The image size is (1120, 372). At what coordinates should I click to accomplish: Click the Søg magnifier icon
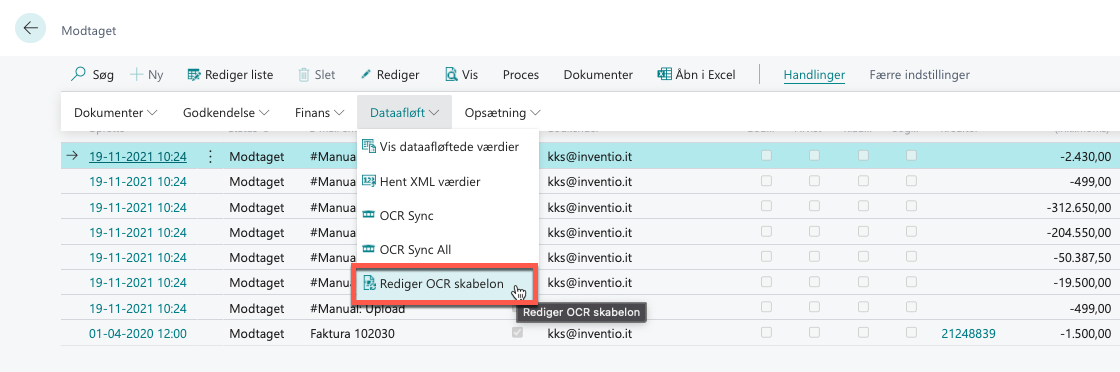(78, 74)
